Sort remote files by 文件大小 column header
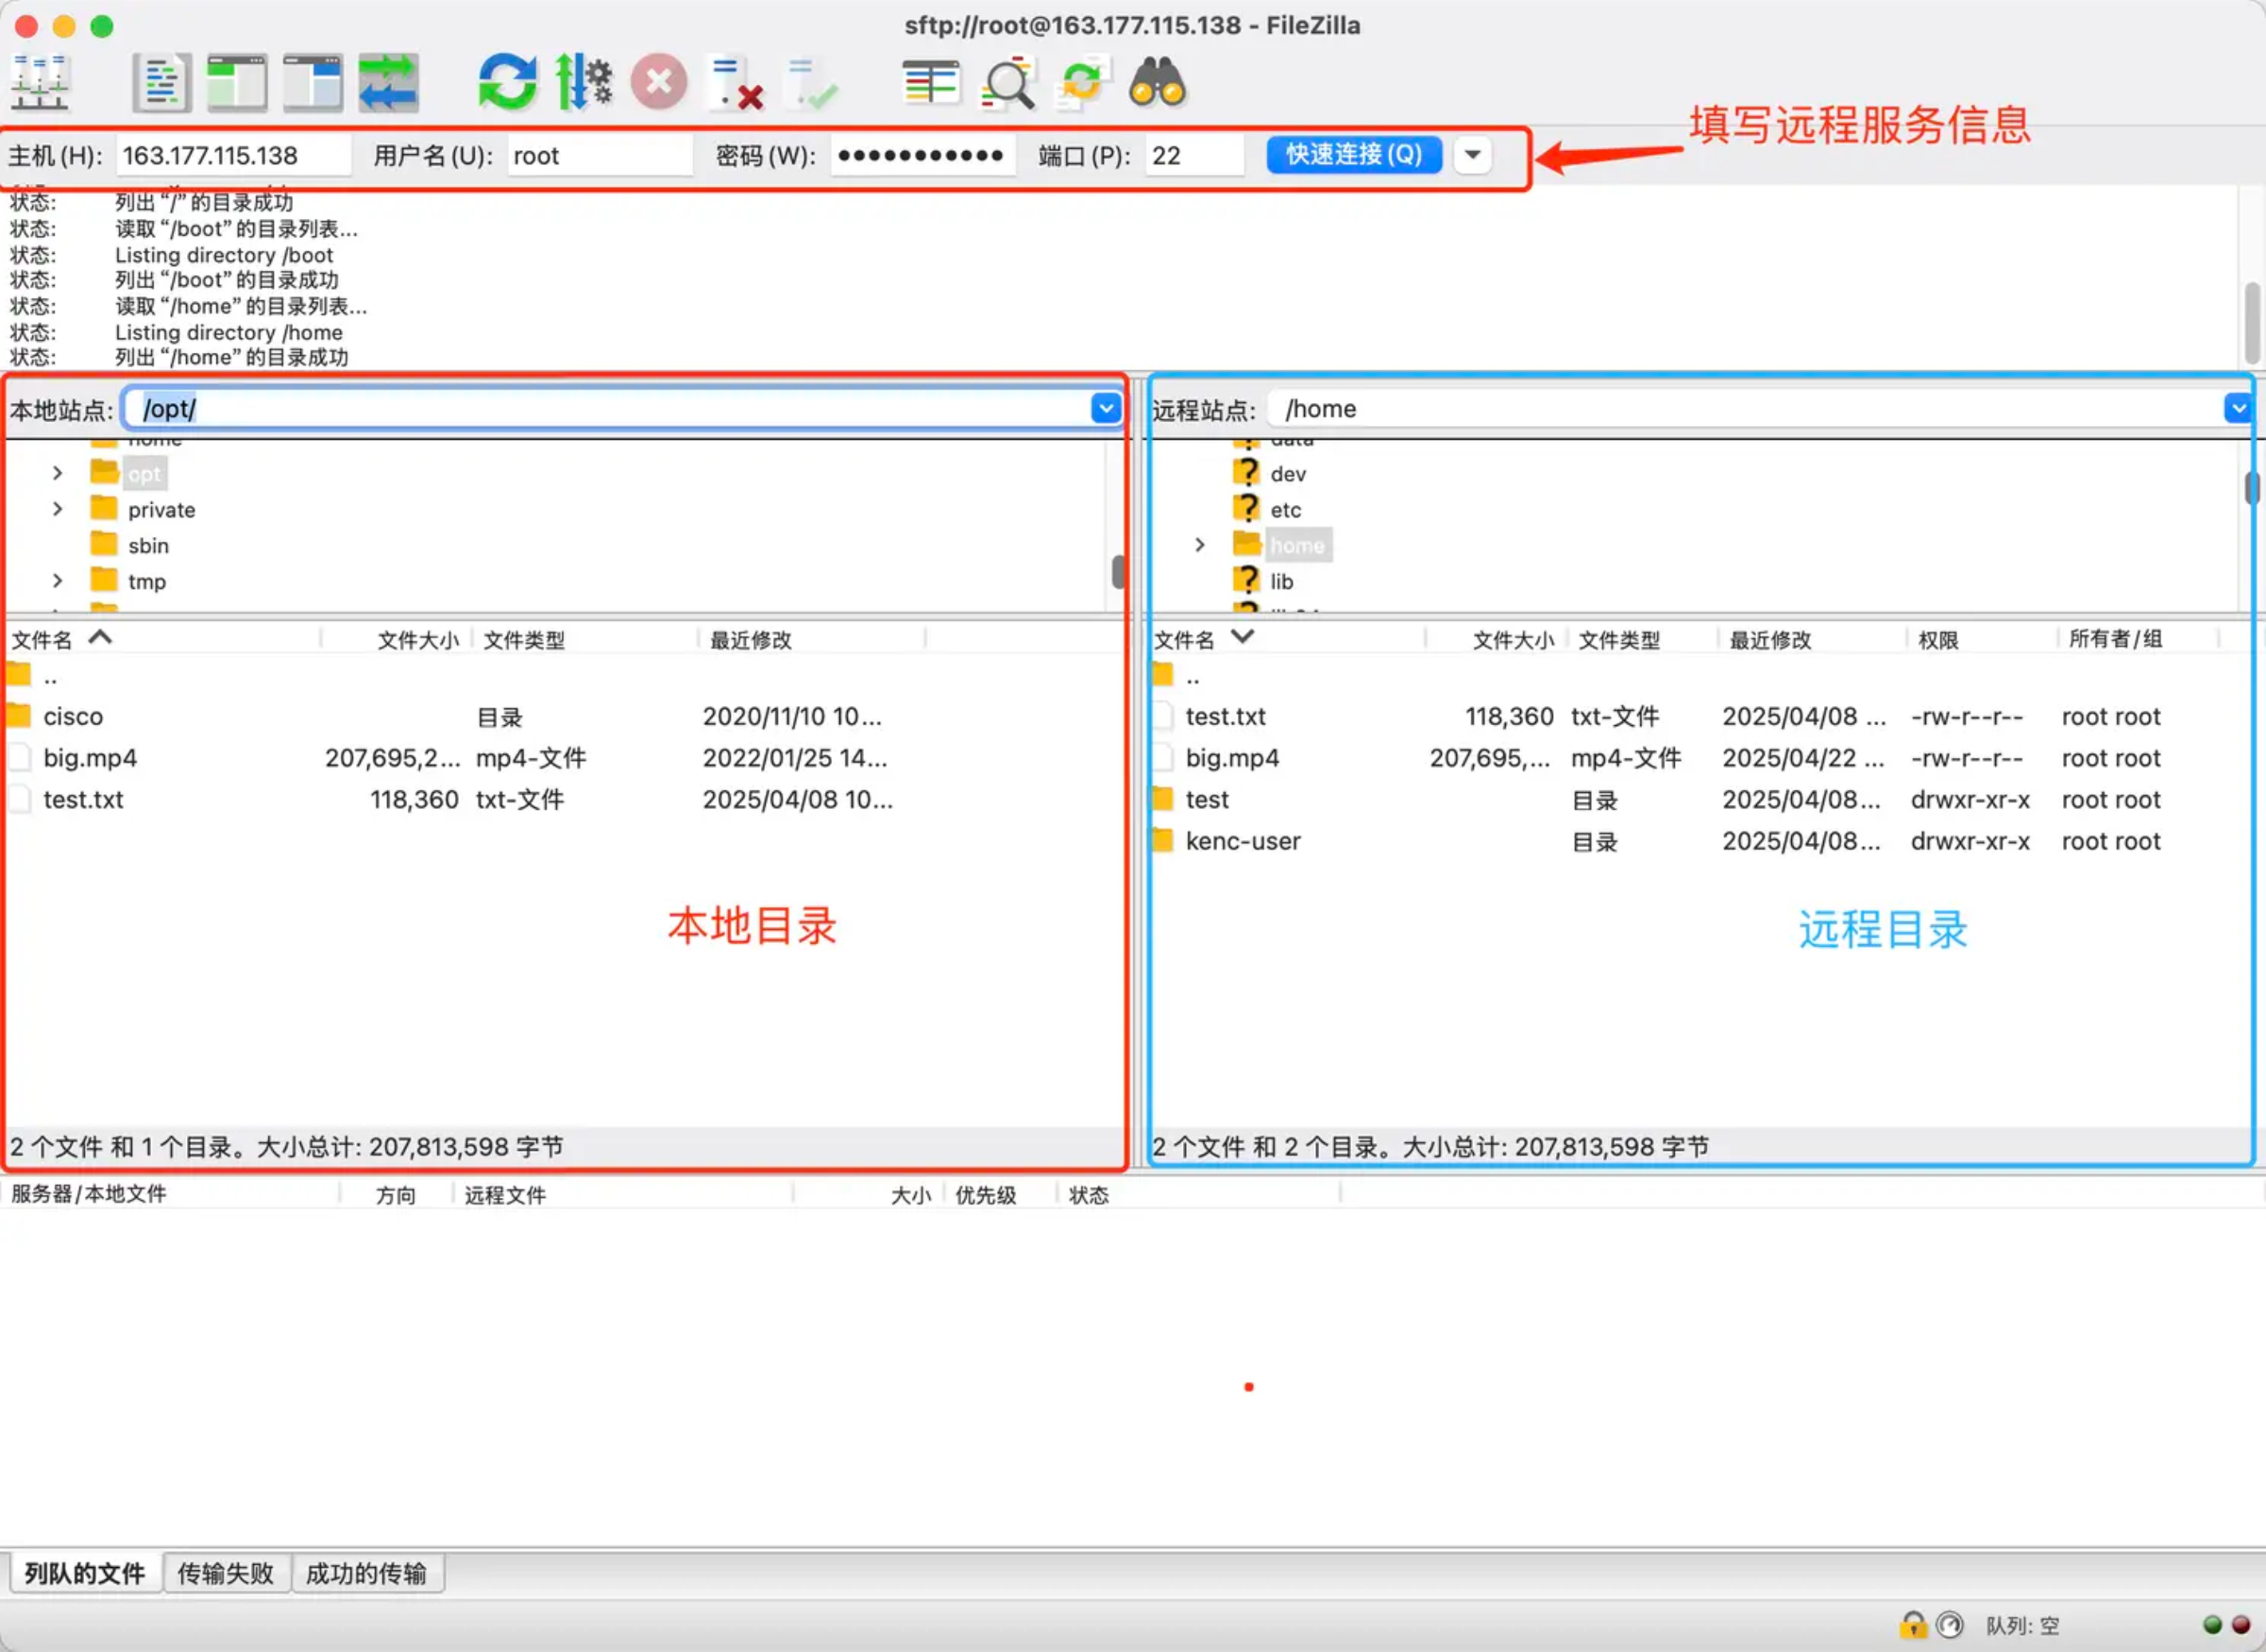Viewport: 2266px width, 1652px height. coord(1511,640)
